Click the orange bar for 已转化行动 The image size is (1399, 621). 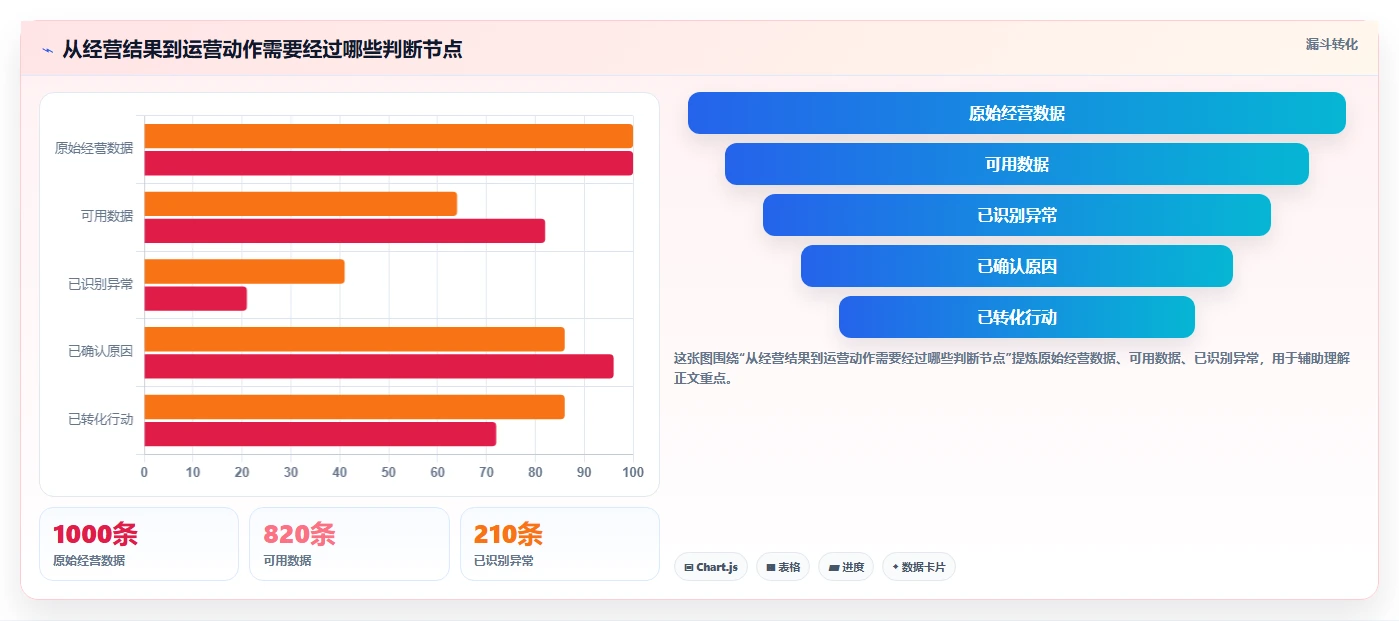pos(355,407)
